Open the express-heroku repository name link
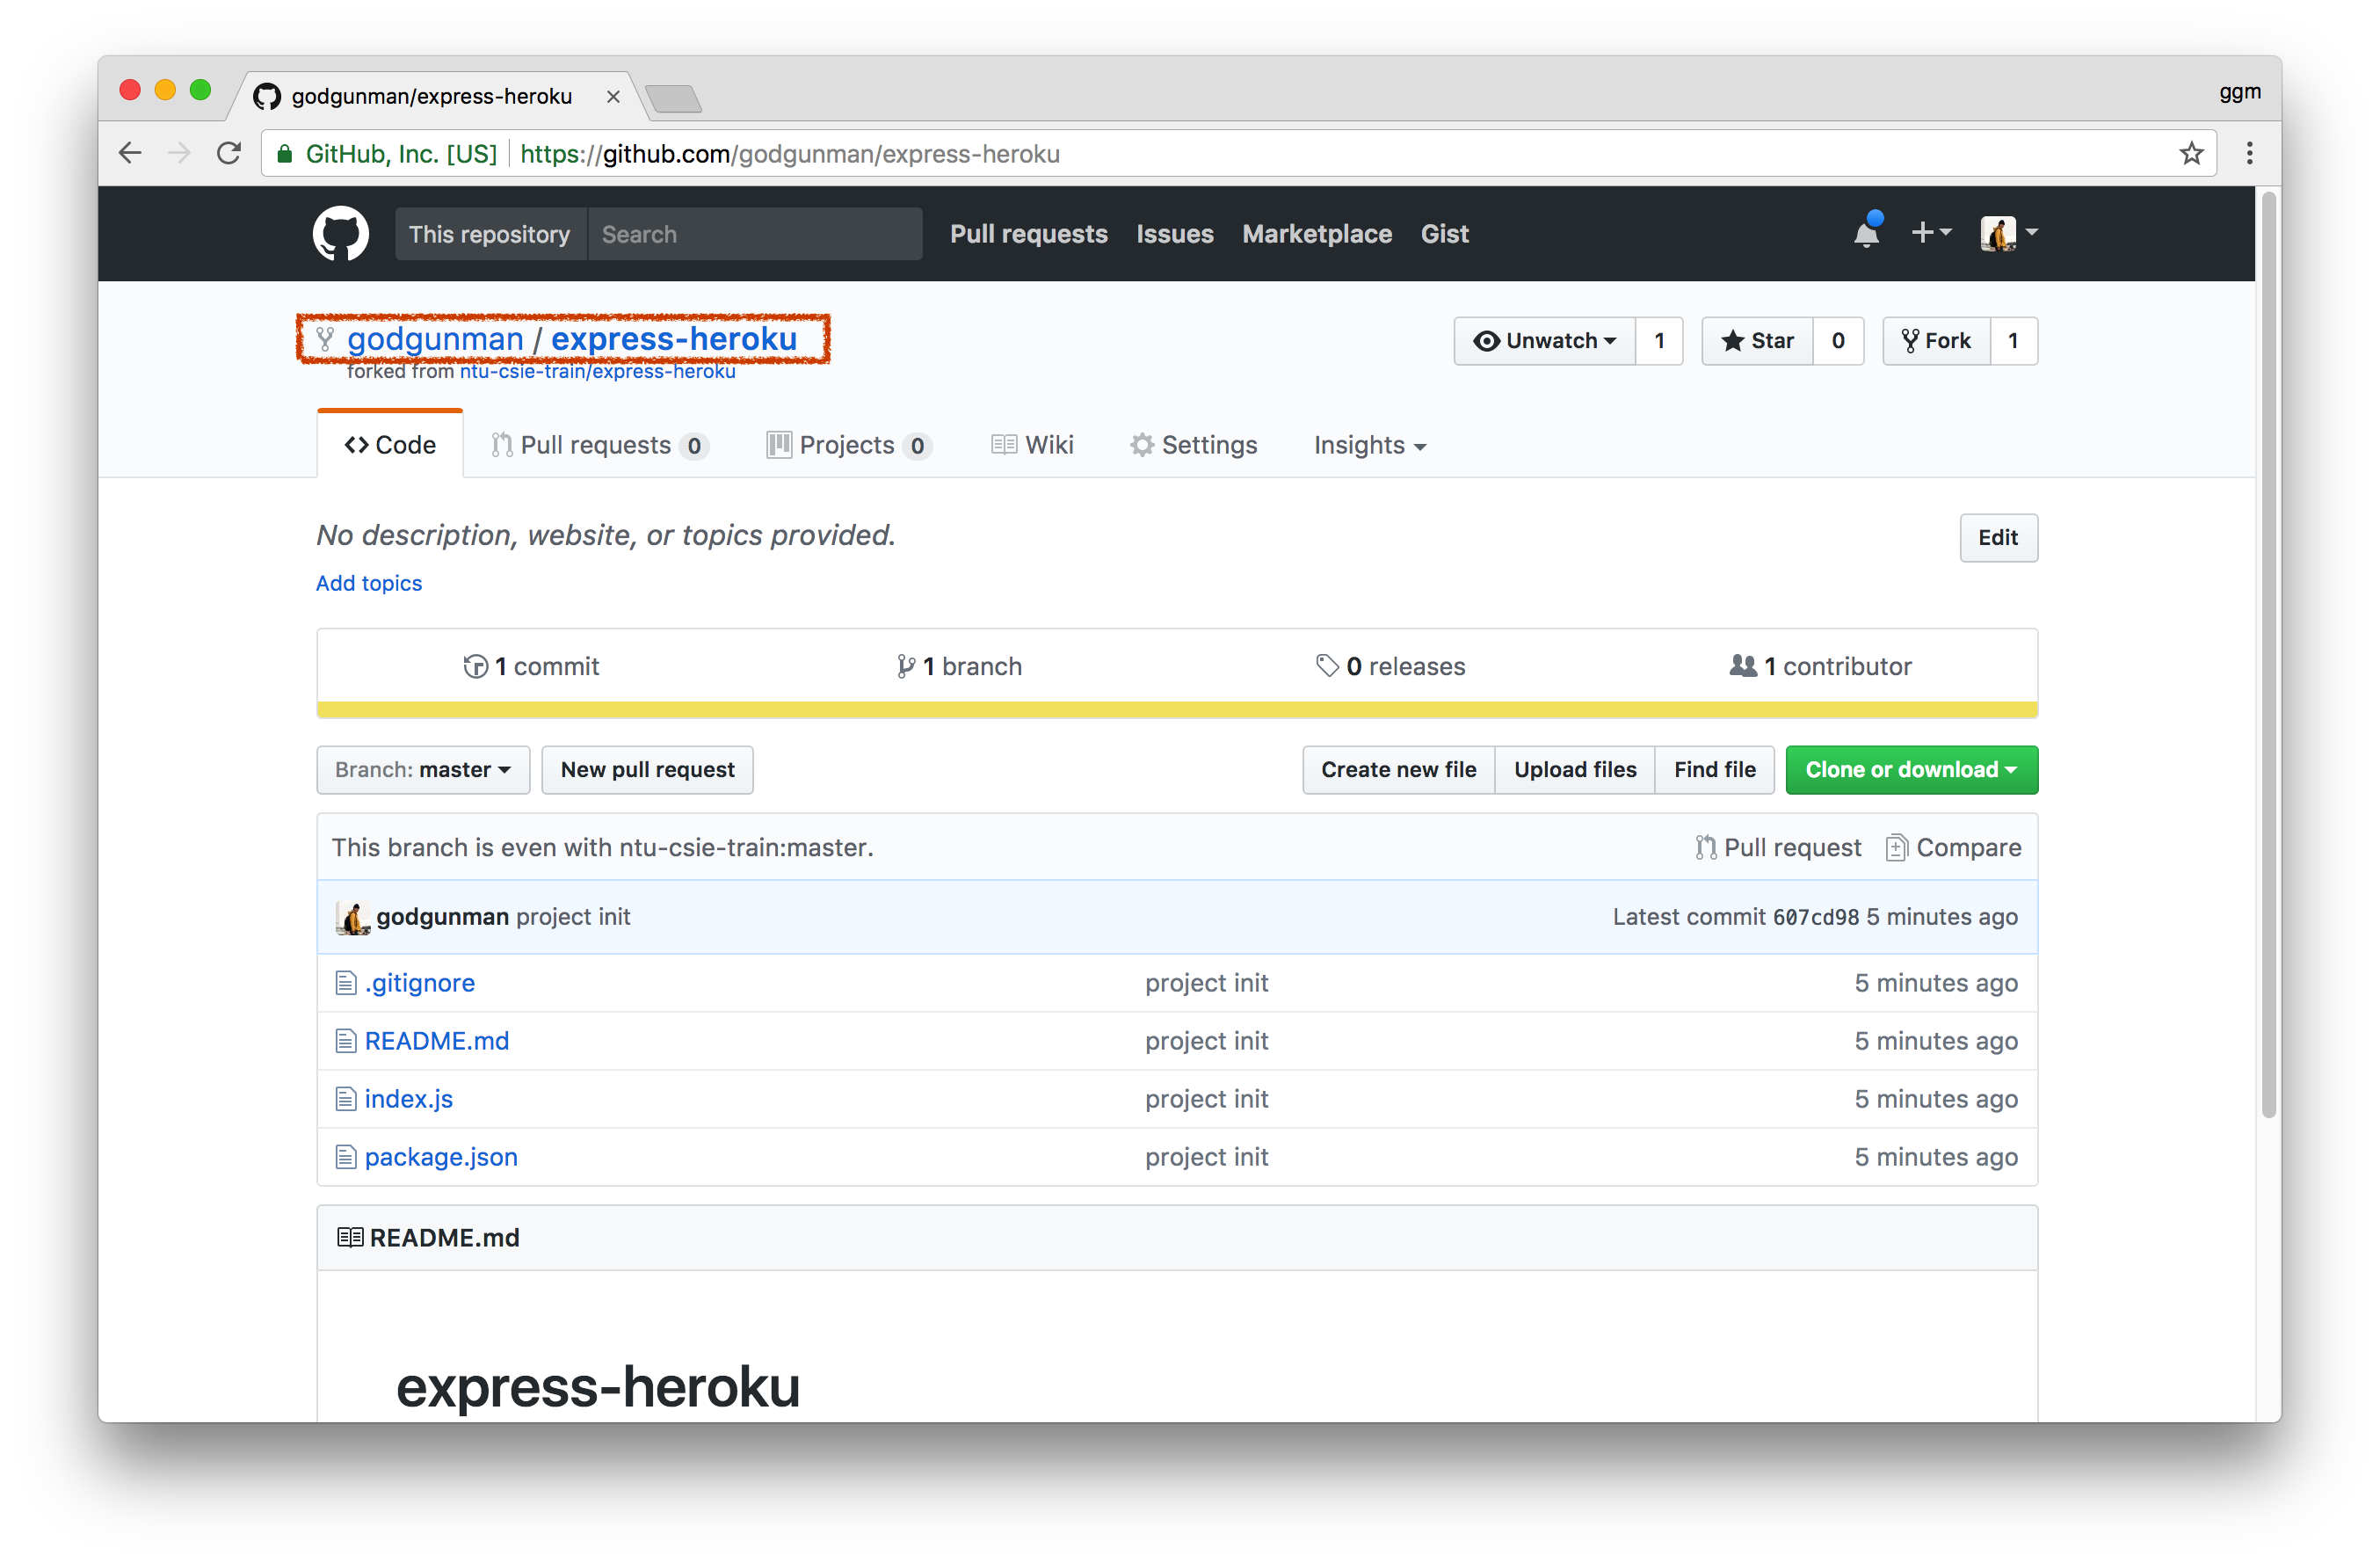Viewport: 2380px width, 1563px height. (674, 339)
